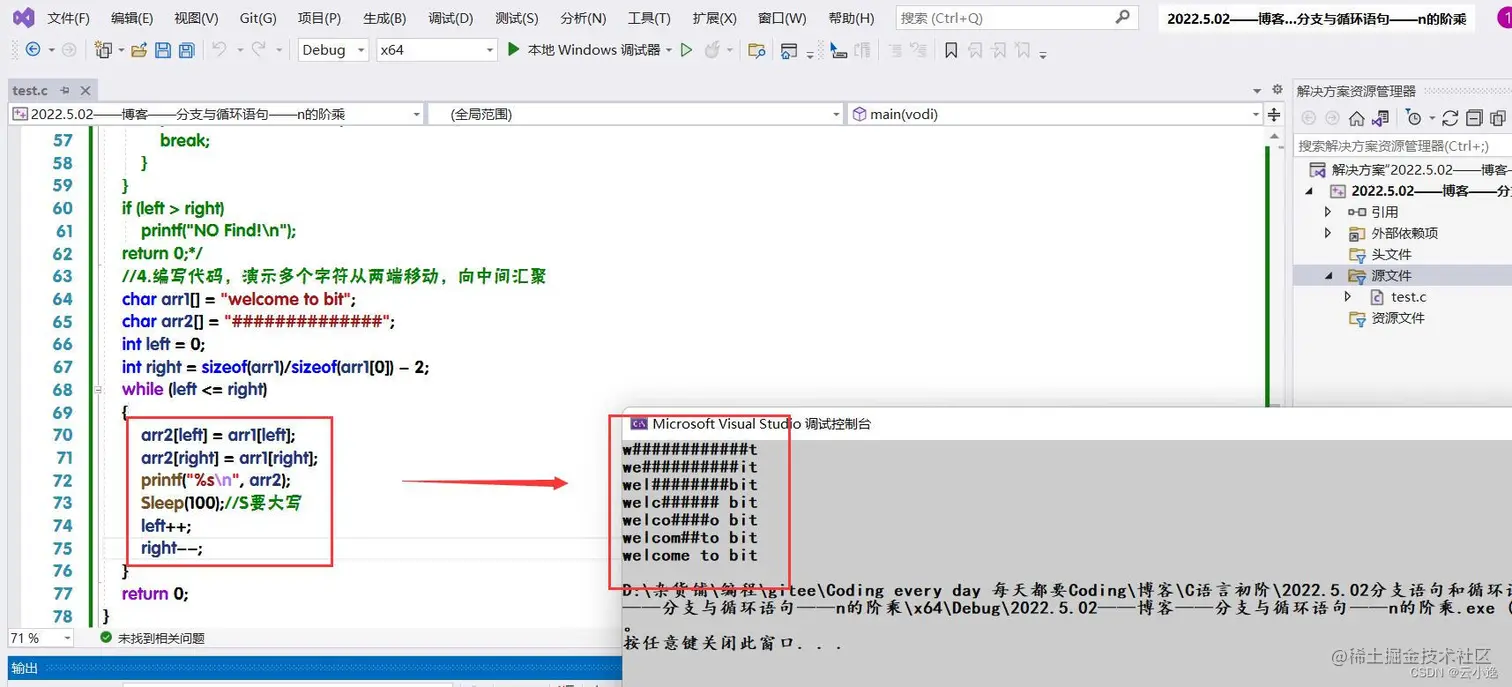Open the x64 platform dropdown
This screenshot has width=1512, height=687.
(x=437, y=49)
